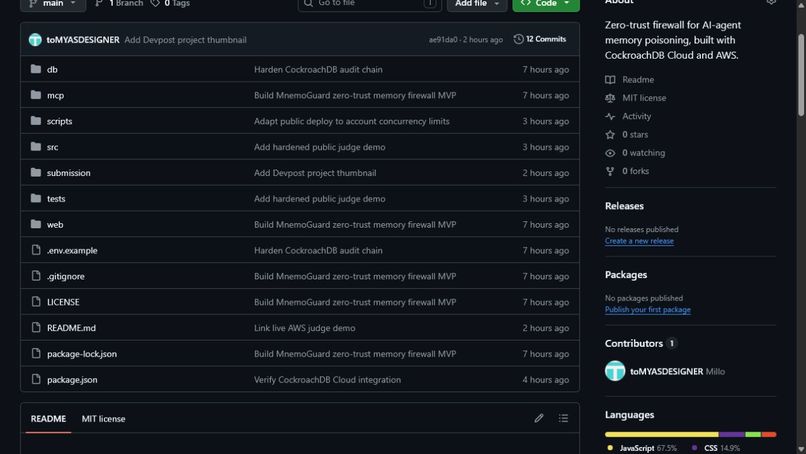This screenshot has height=454, width=806.
Task: Click the web folder icon
Action: tap(35, 224)
